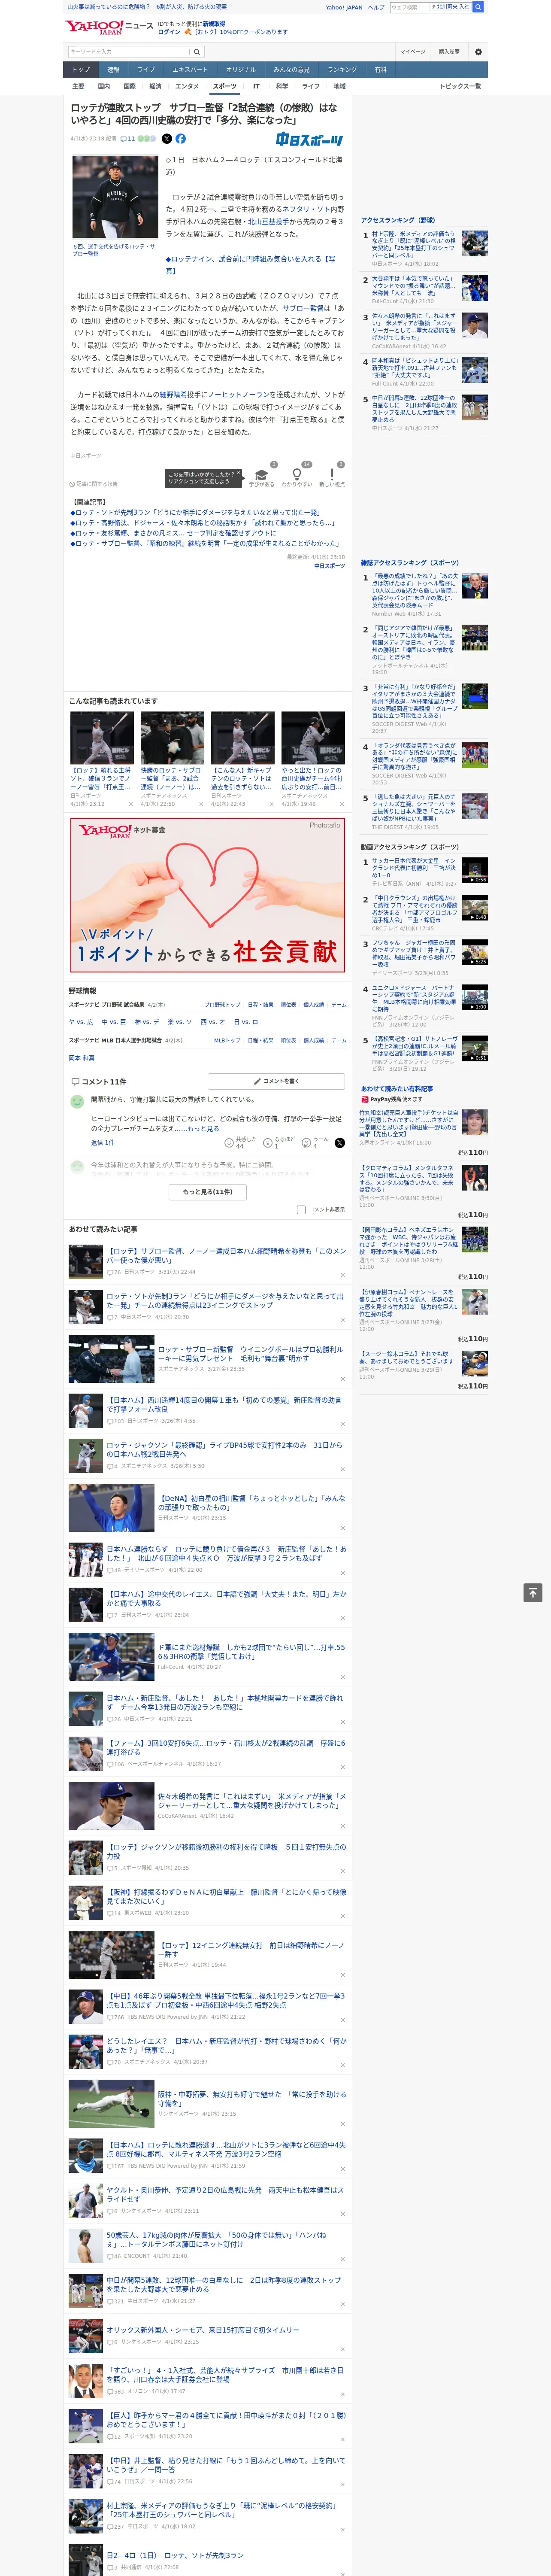Open settings via the gear icon

pyautogui.click(x=478, y=52)
